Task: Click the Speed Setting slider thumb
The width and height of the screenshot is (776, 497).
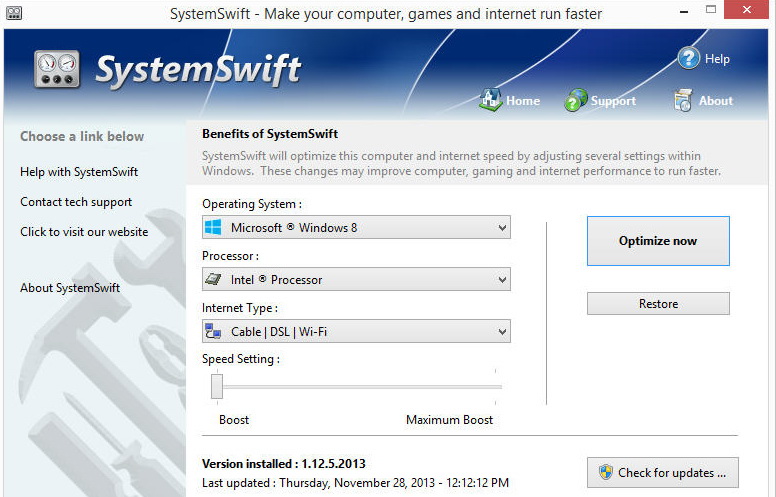Action: point(217,386)
